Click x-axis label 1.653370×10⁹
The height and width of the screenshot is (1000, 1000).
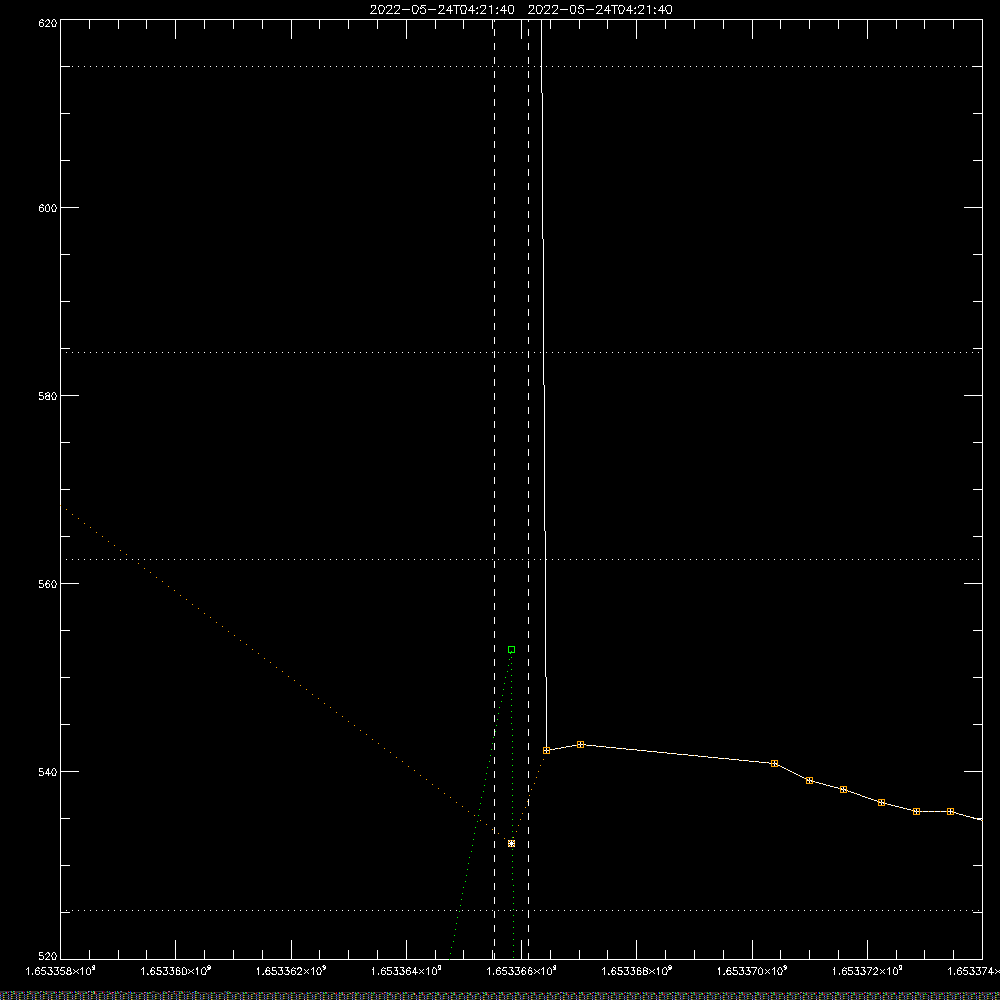pyautogui.click(x=753, y=971)
